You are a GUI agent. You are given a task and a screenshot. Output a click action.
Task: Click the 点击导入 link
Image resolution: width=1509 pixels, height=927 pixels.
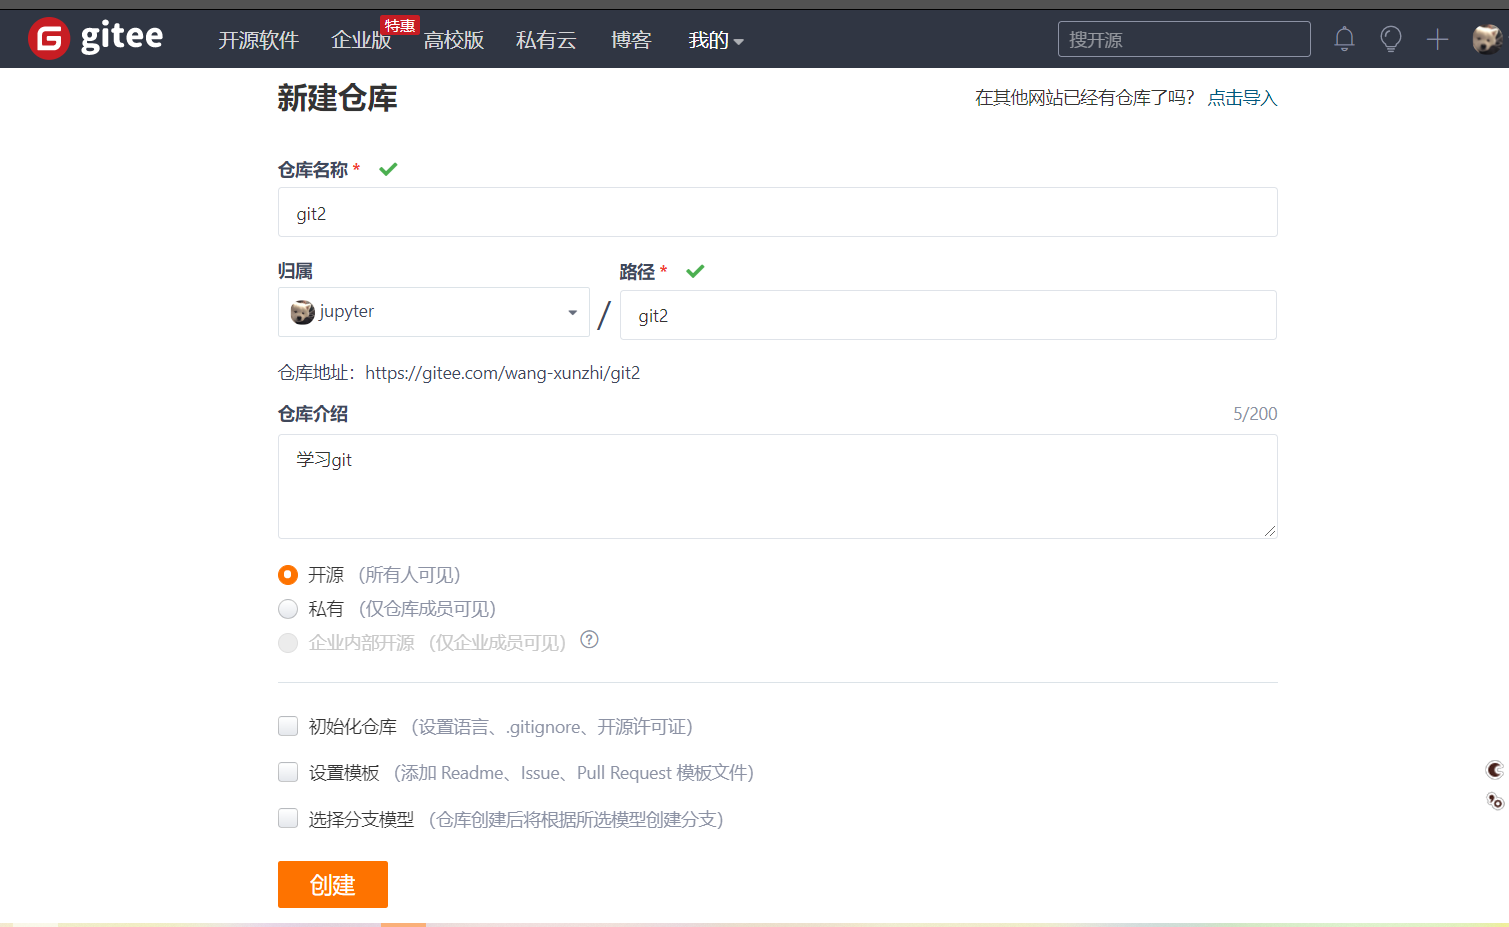coord(1243,97)
